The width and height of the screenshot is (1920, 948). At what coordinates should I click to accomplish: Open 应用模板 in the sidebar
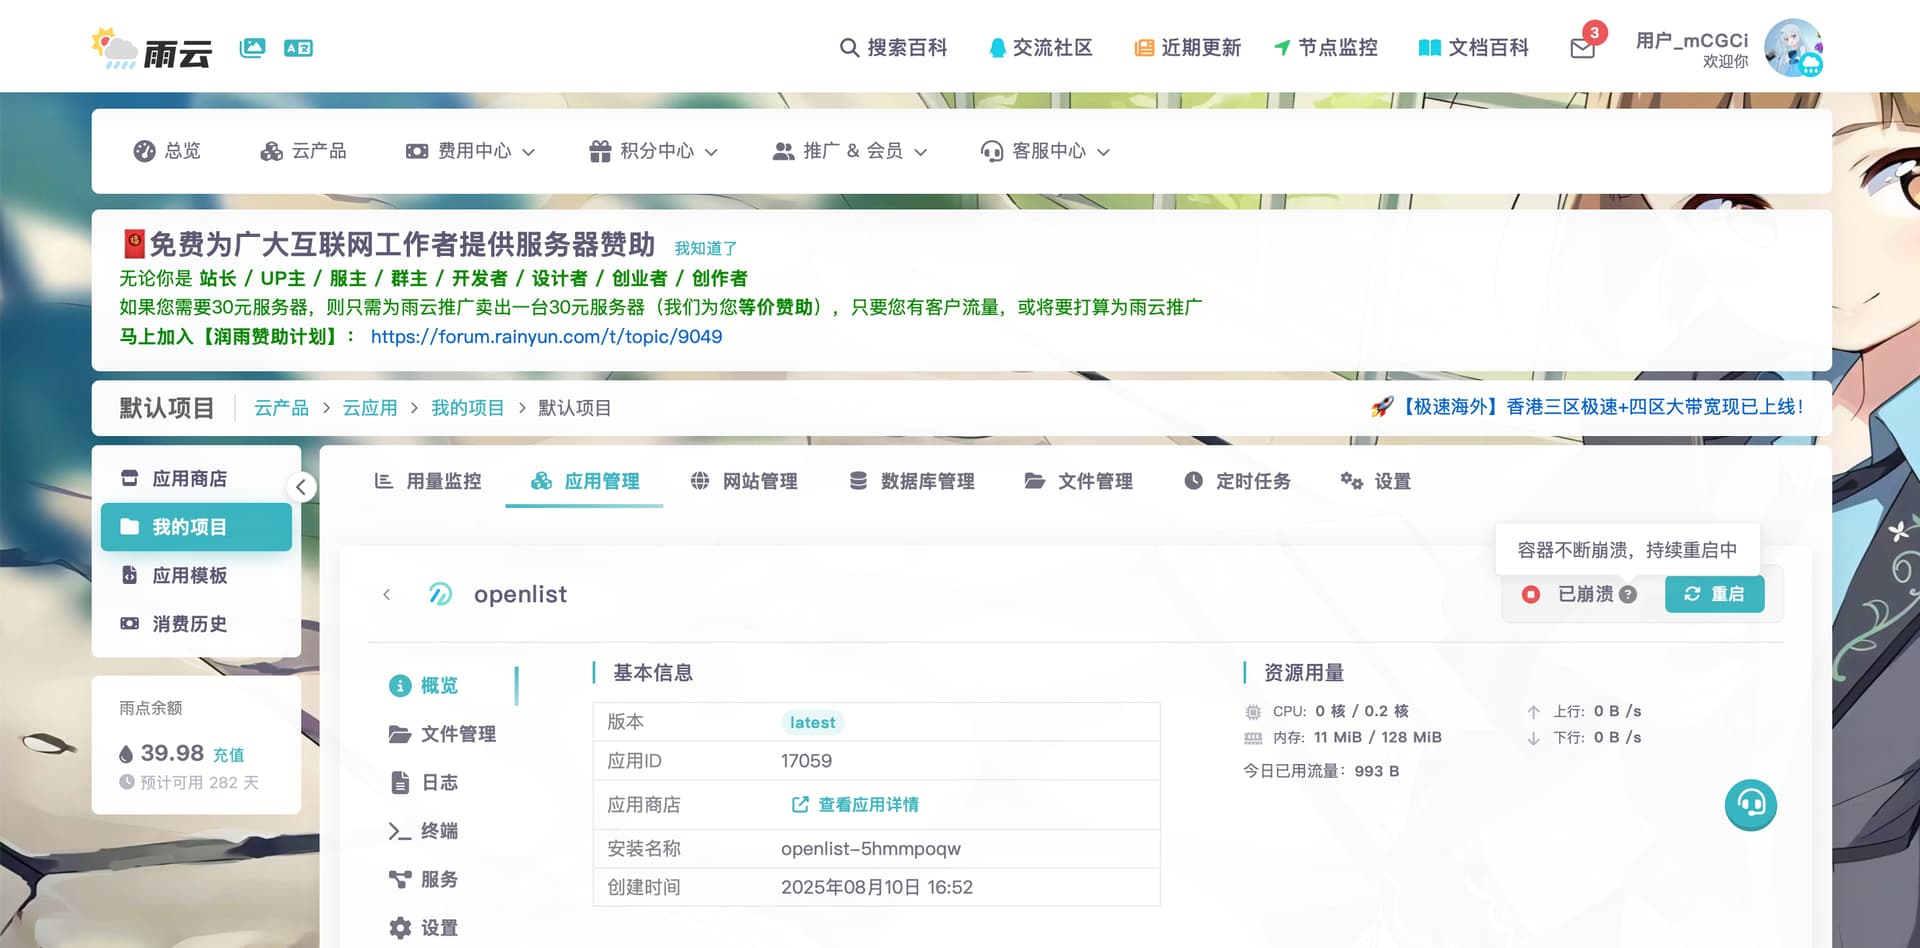[x=196, y=576]
